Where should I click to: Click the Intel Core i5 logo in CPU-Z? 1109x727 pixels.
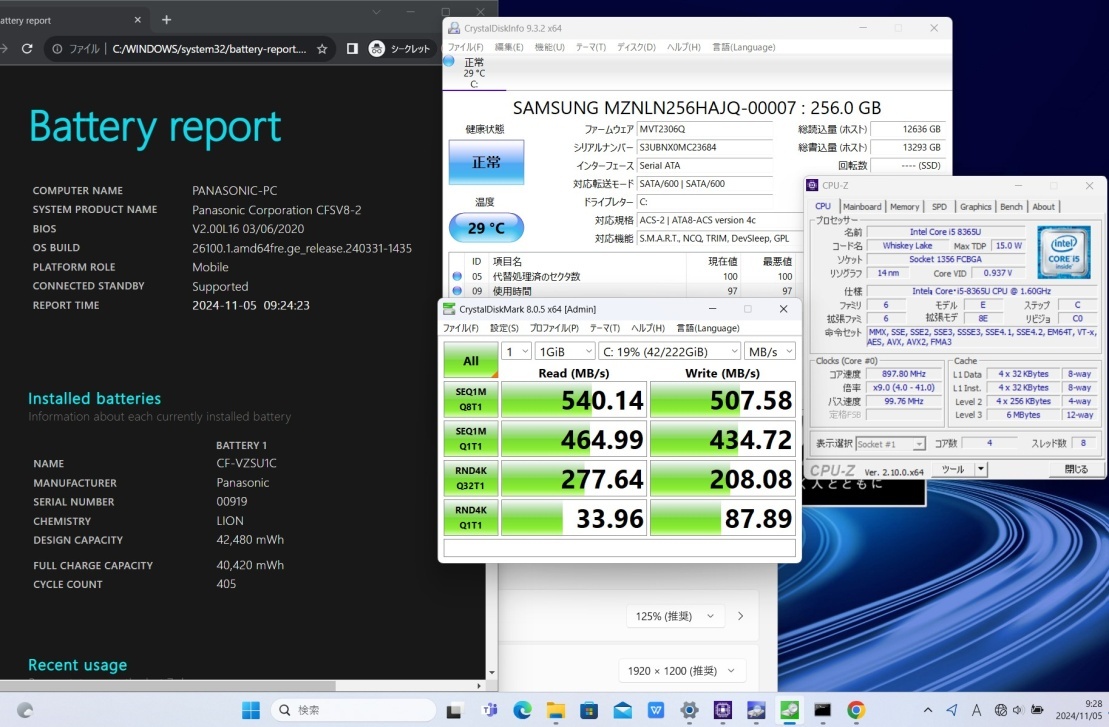click(x=1064, y=252)
